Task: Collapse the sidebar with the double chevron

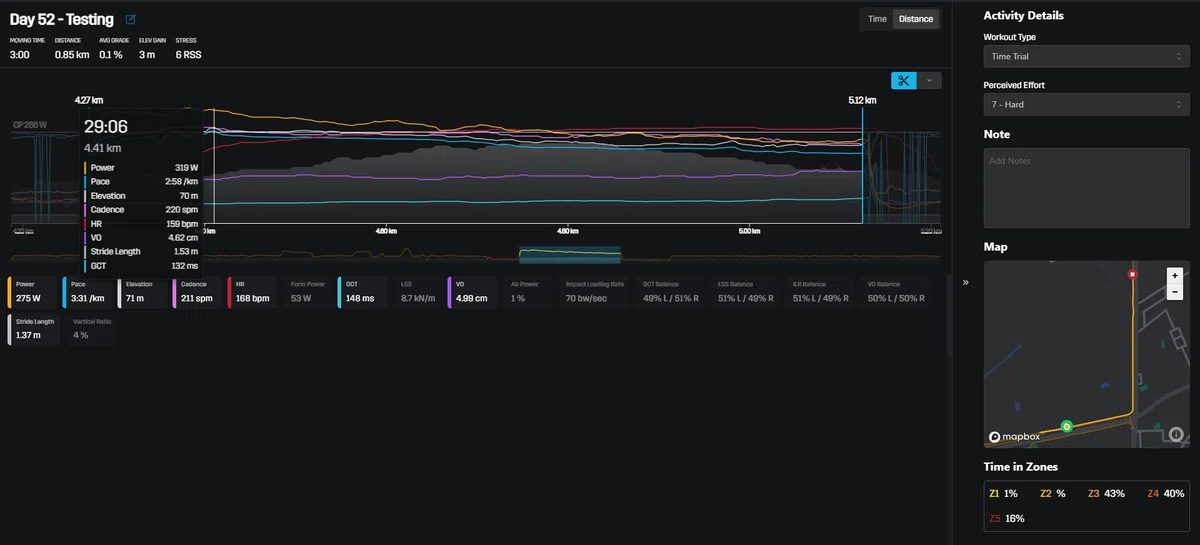Action: (x=966, y=282)
